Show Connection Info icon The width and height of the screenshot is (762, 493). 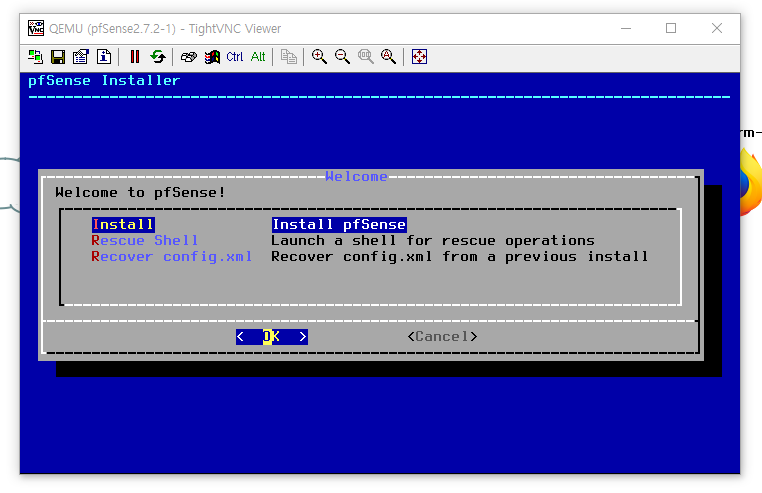click(104, 57)
